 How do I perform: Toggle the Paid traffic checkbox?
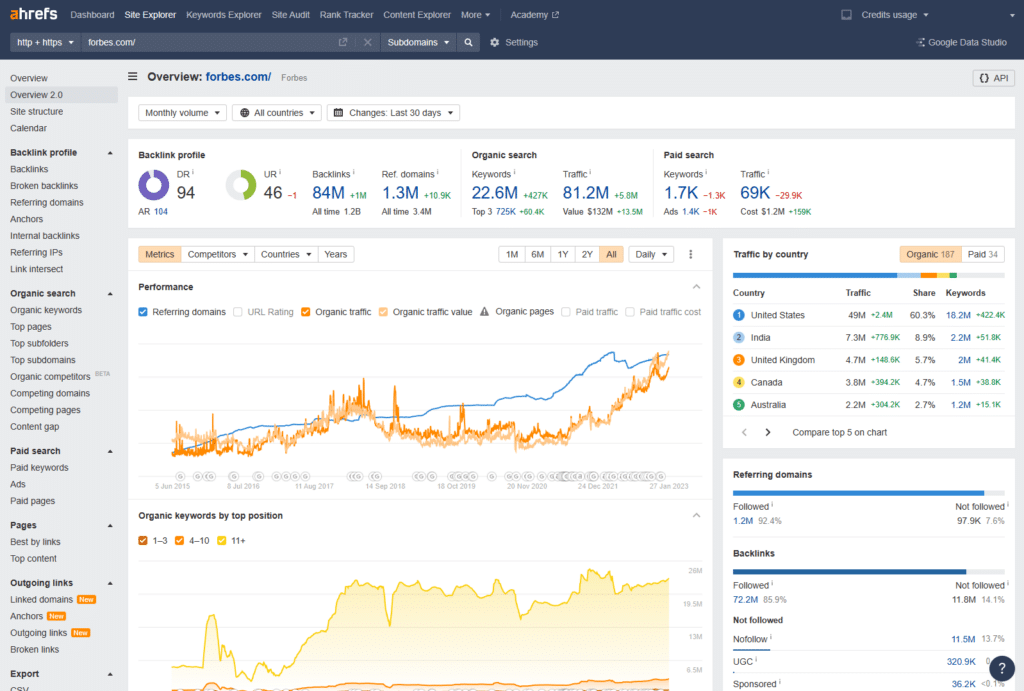point(567,312)
